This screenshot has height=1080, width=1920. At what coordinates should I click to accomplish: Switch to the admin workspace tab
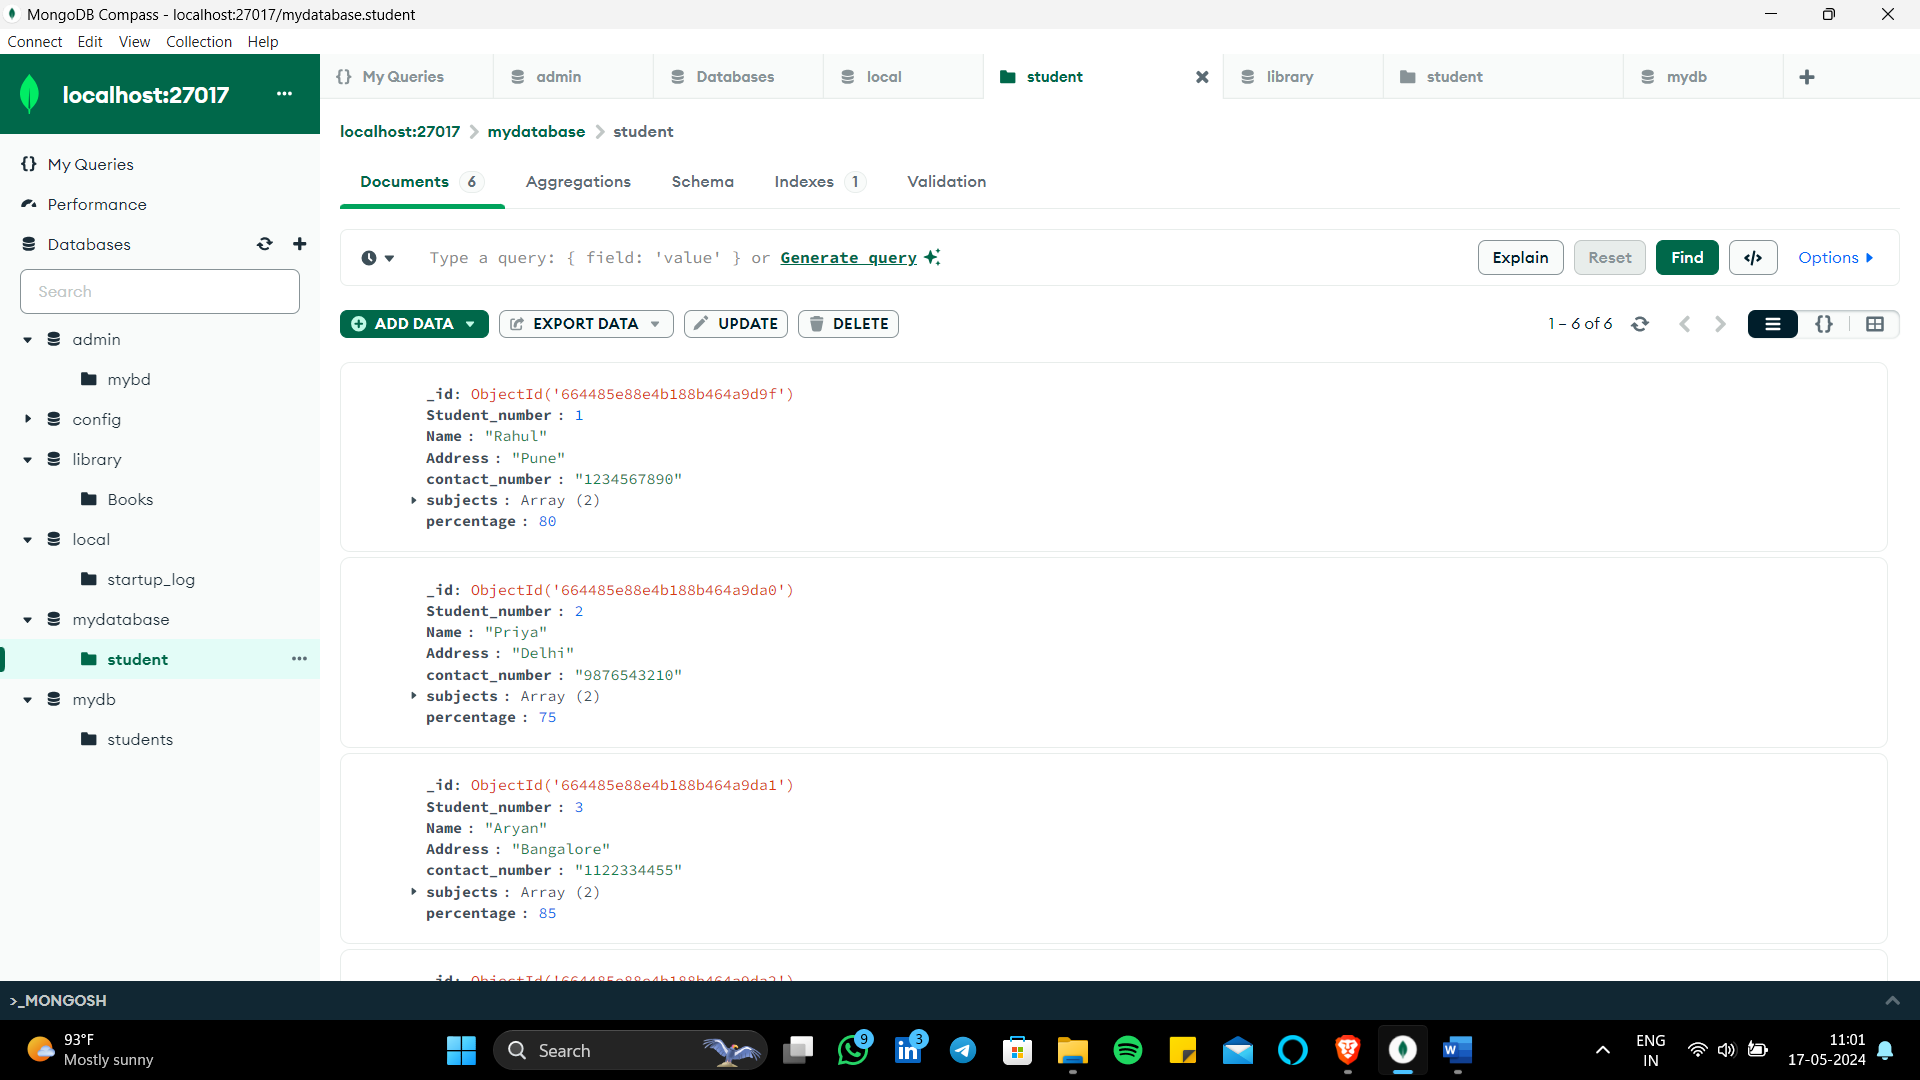pyautogui.click(x=573, y=77)
